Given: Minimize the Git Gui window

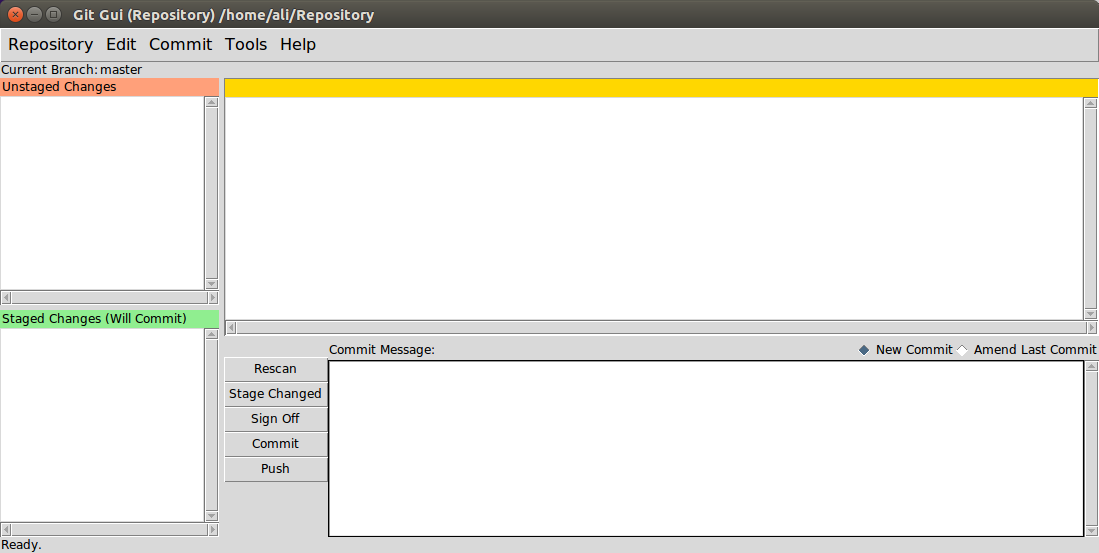Looking at the screenshot, I should pyautogui.click(x=34, y=14).
